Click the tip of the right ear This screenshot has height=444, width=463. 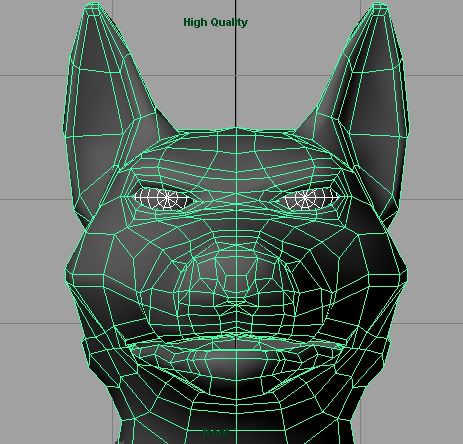click(x=378, y=6)
